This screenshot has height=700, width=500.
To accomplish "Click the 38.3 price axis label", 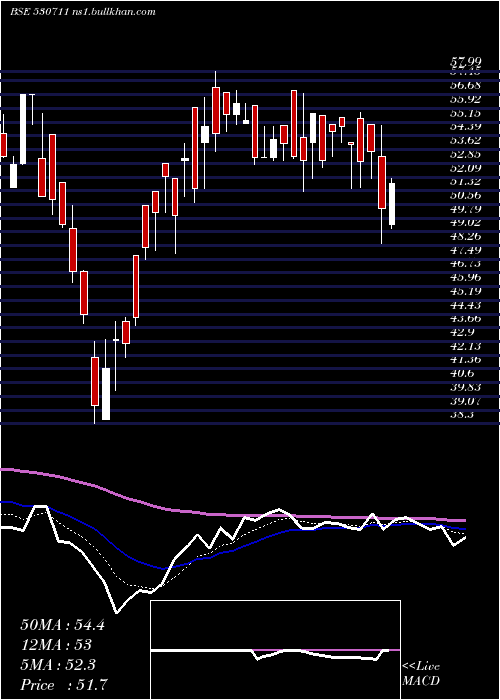I will 462,415.
